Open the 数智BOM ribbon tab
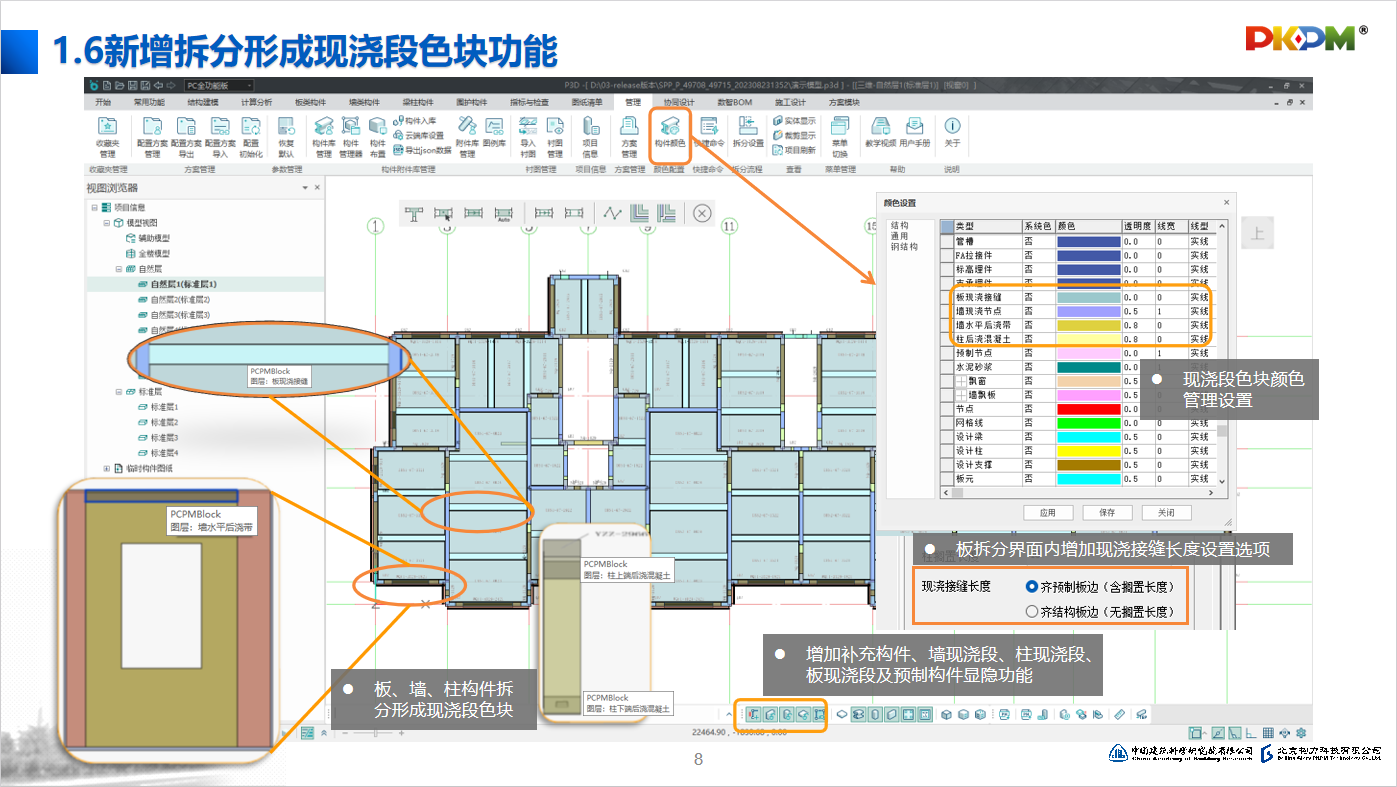The height and width of the screenshot is (787, 1397). click(x=735, y=102)
